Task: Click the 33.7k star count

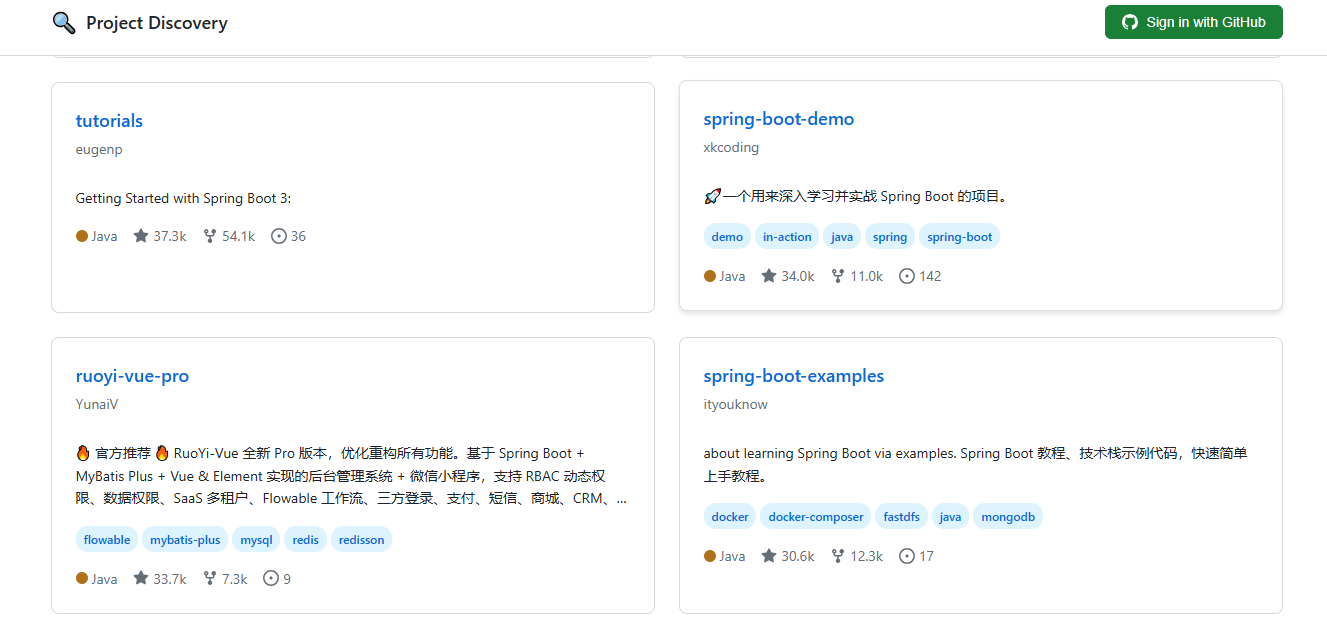Action: click(x=170, y=578)
